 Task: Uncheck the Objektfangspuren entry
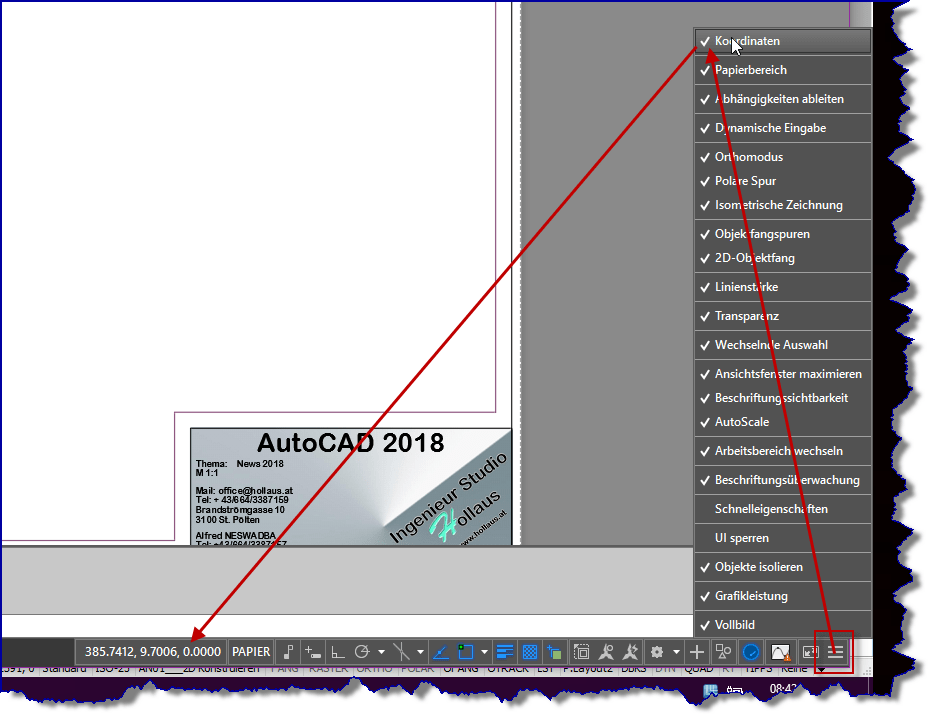[x=782, y=234]
